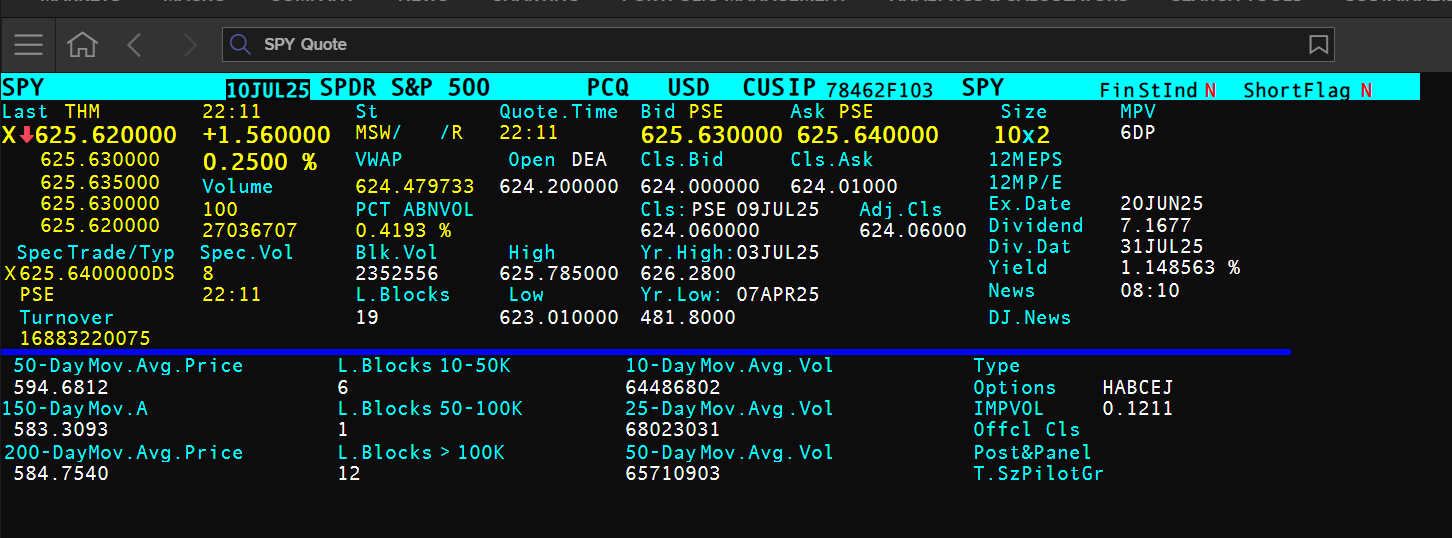Go to the home page icon

[x=82, y=44]
